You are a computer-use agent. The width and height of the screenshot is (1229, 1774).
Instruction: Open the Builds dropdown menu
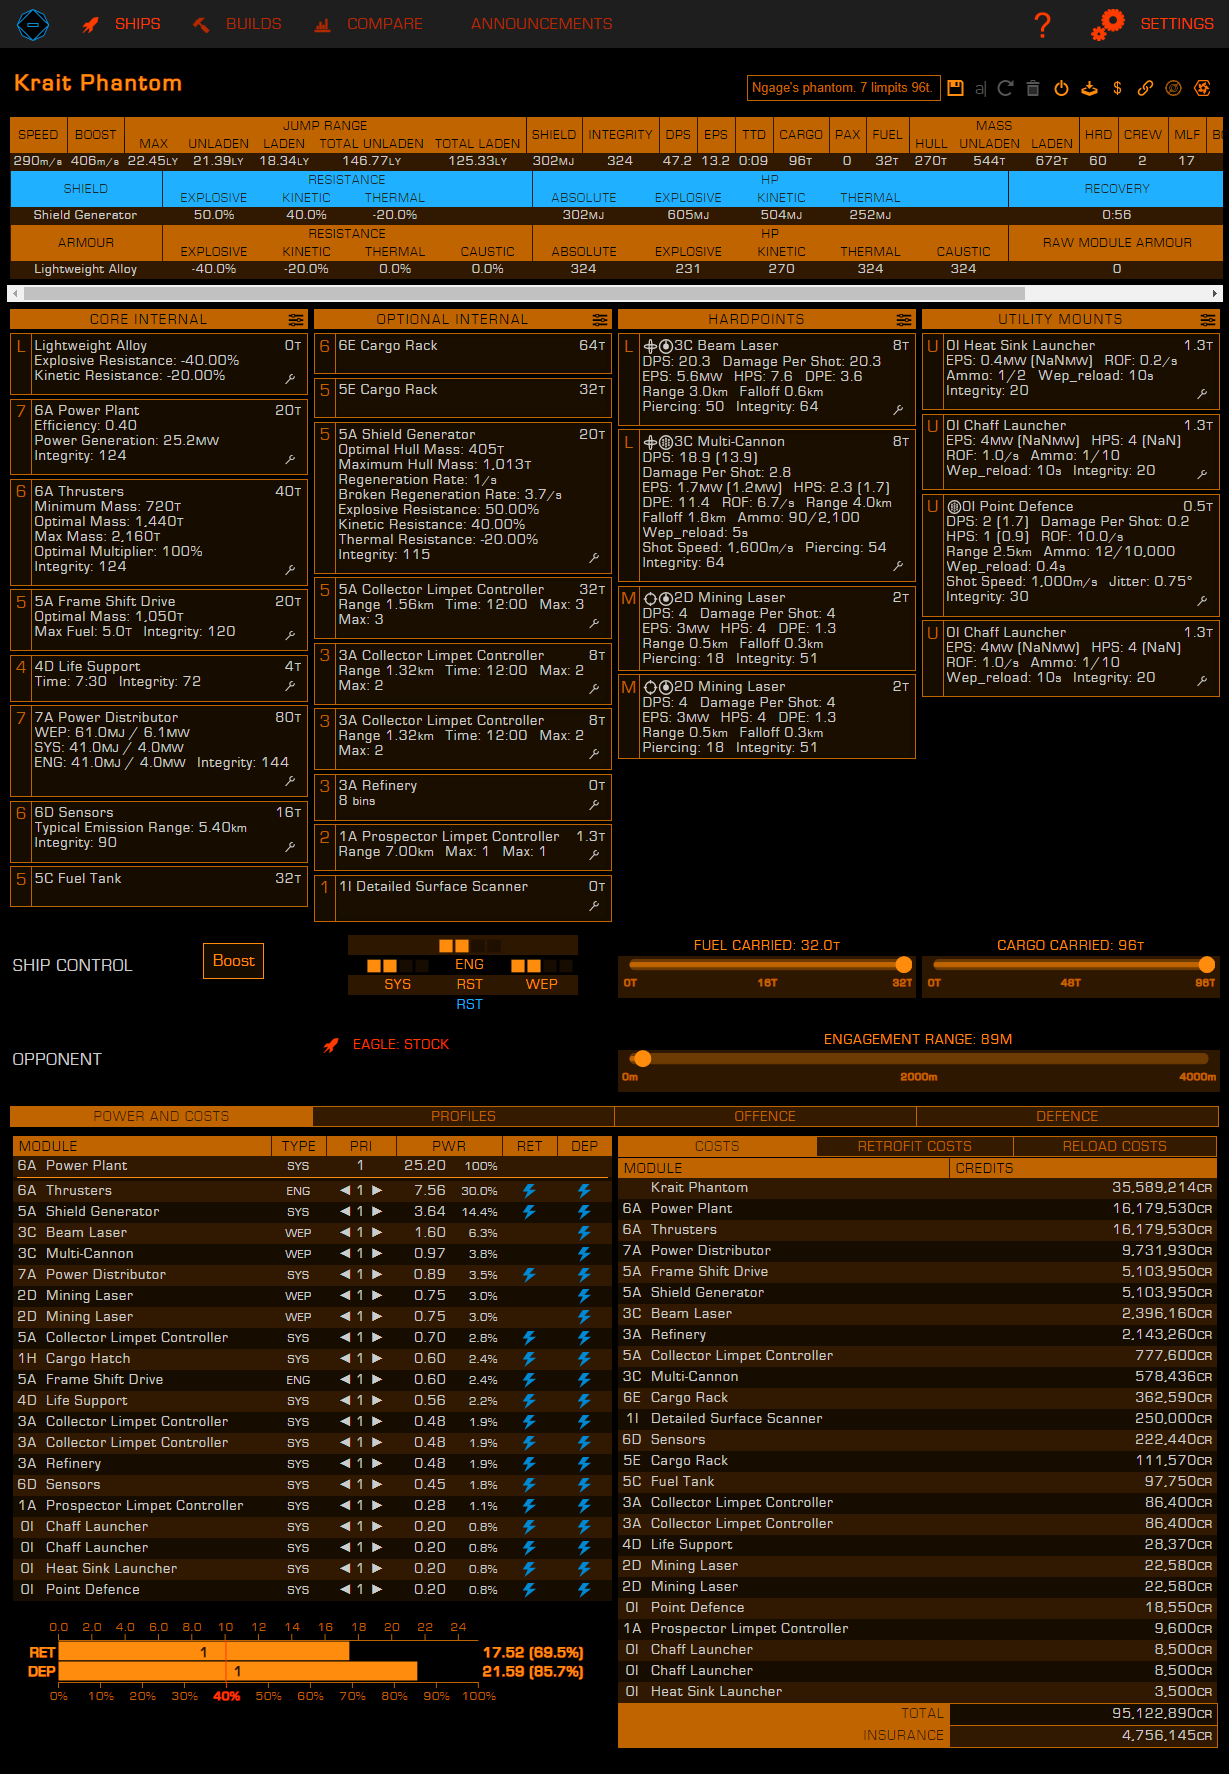click(236, 24)
